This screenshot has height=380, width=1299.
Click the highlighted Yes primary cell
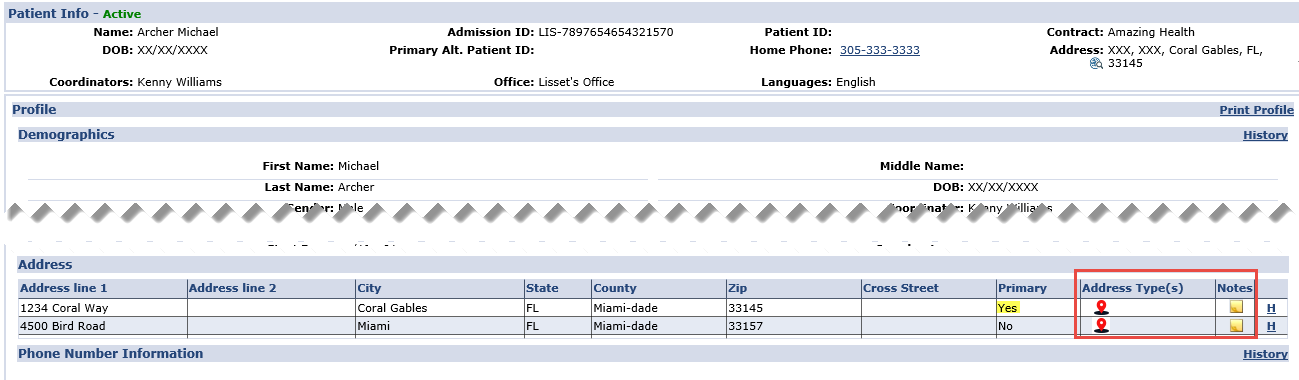point(1008,308)
